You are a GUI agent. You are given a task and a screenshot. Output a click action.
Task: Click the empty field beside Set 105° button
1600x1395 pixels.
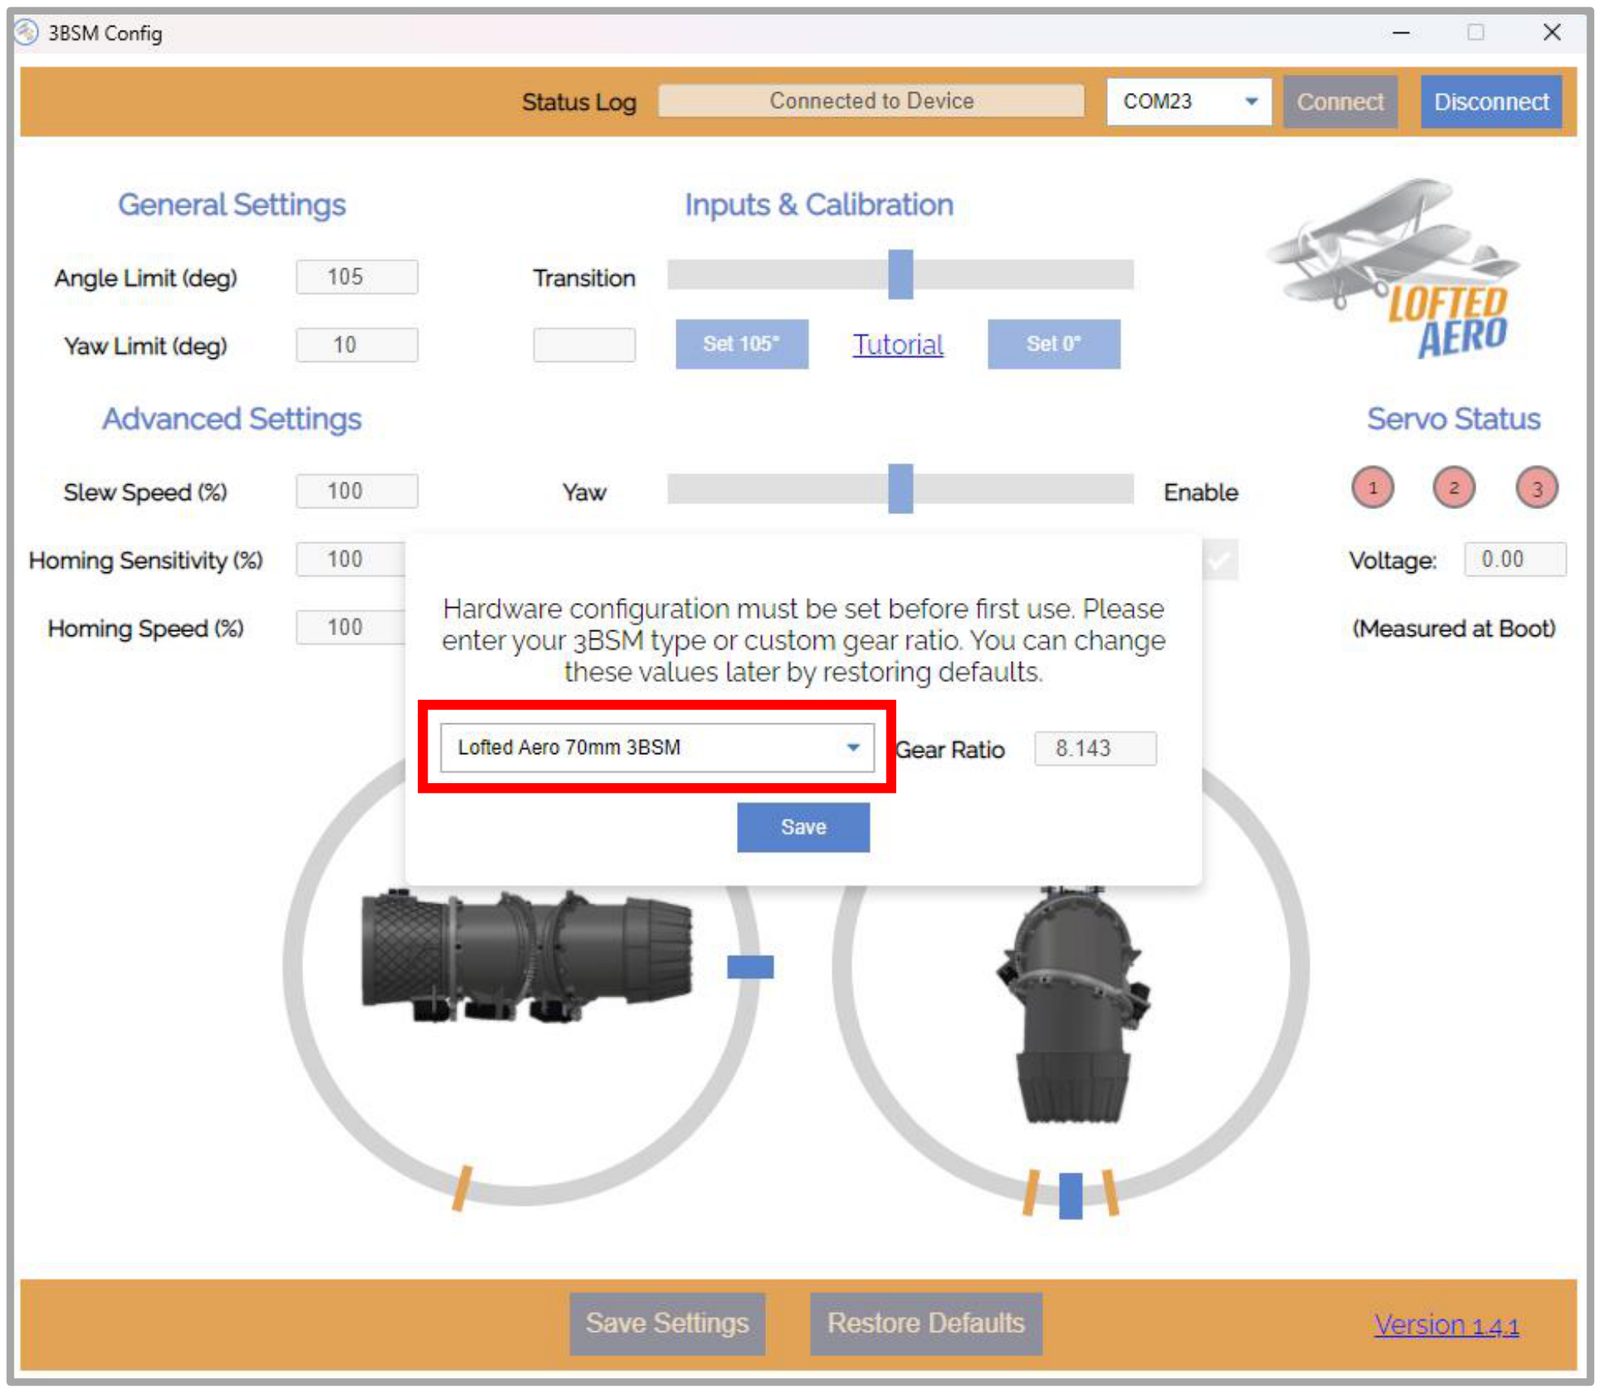[x=584, y=345]
